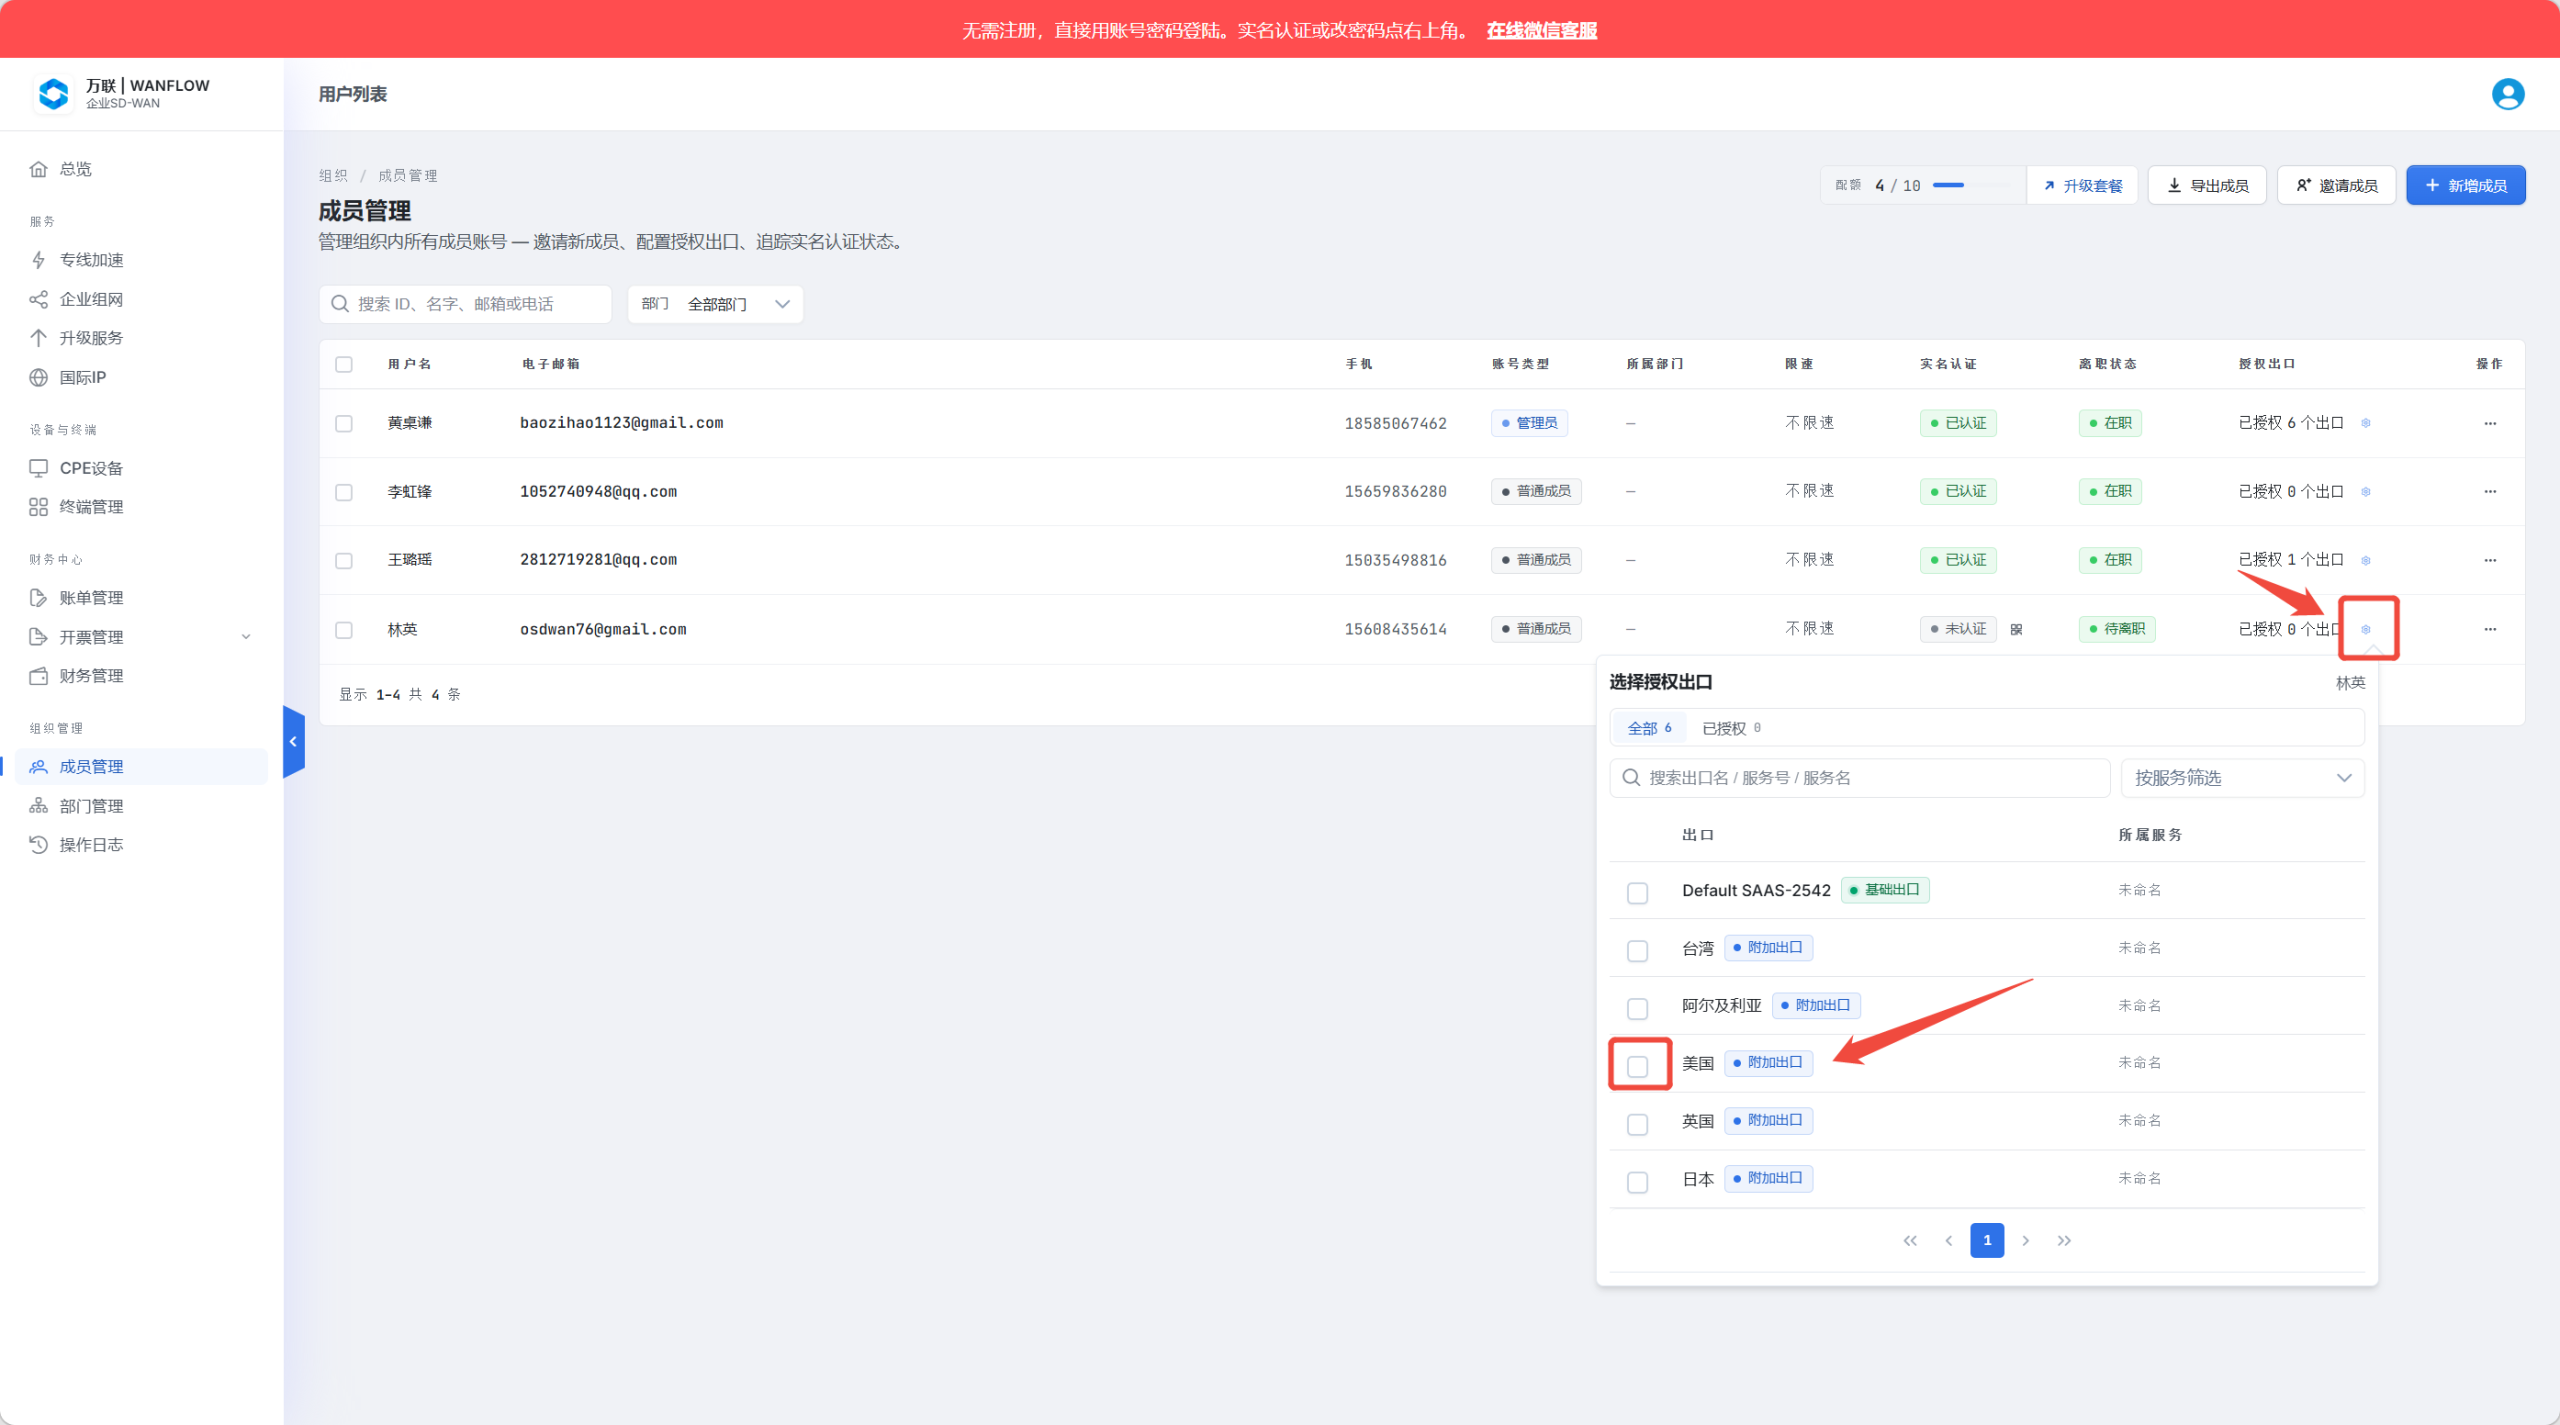Open 操作日志 history icon
Viewport: 2560px width, 1425px height.
(x=38, y=845)
